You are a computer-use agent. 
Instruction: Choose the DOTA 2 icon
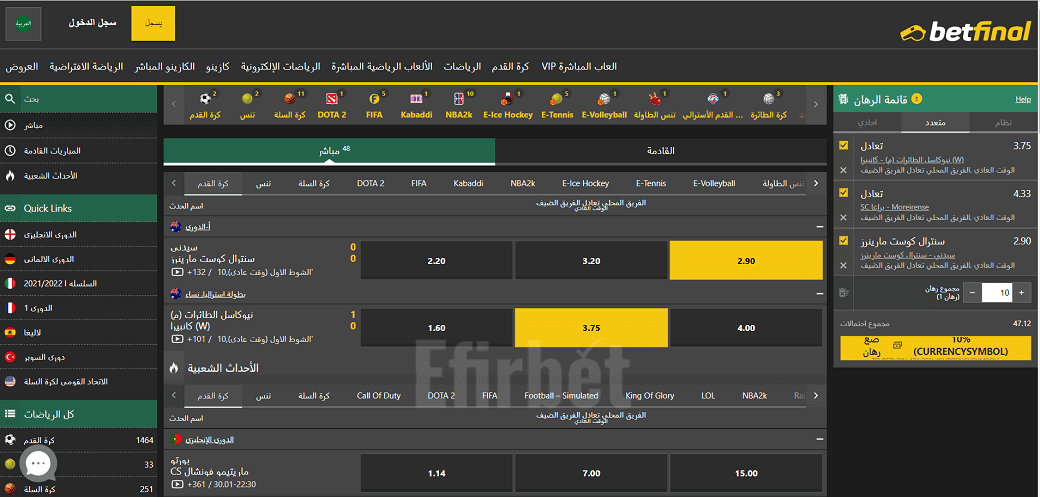[332, 99]
